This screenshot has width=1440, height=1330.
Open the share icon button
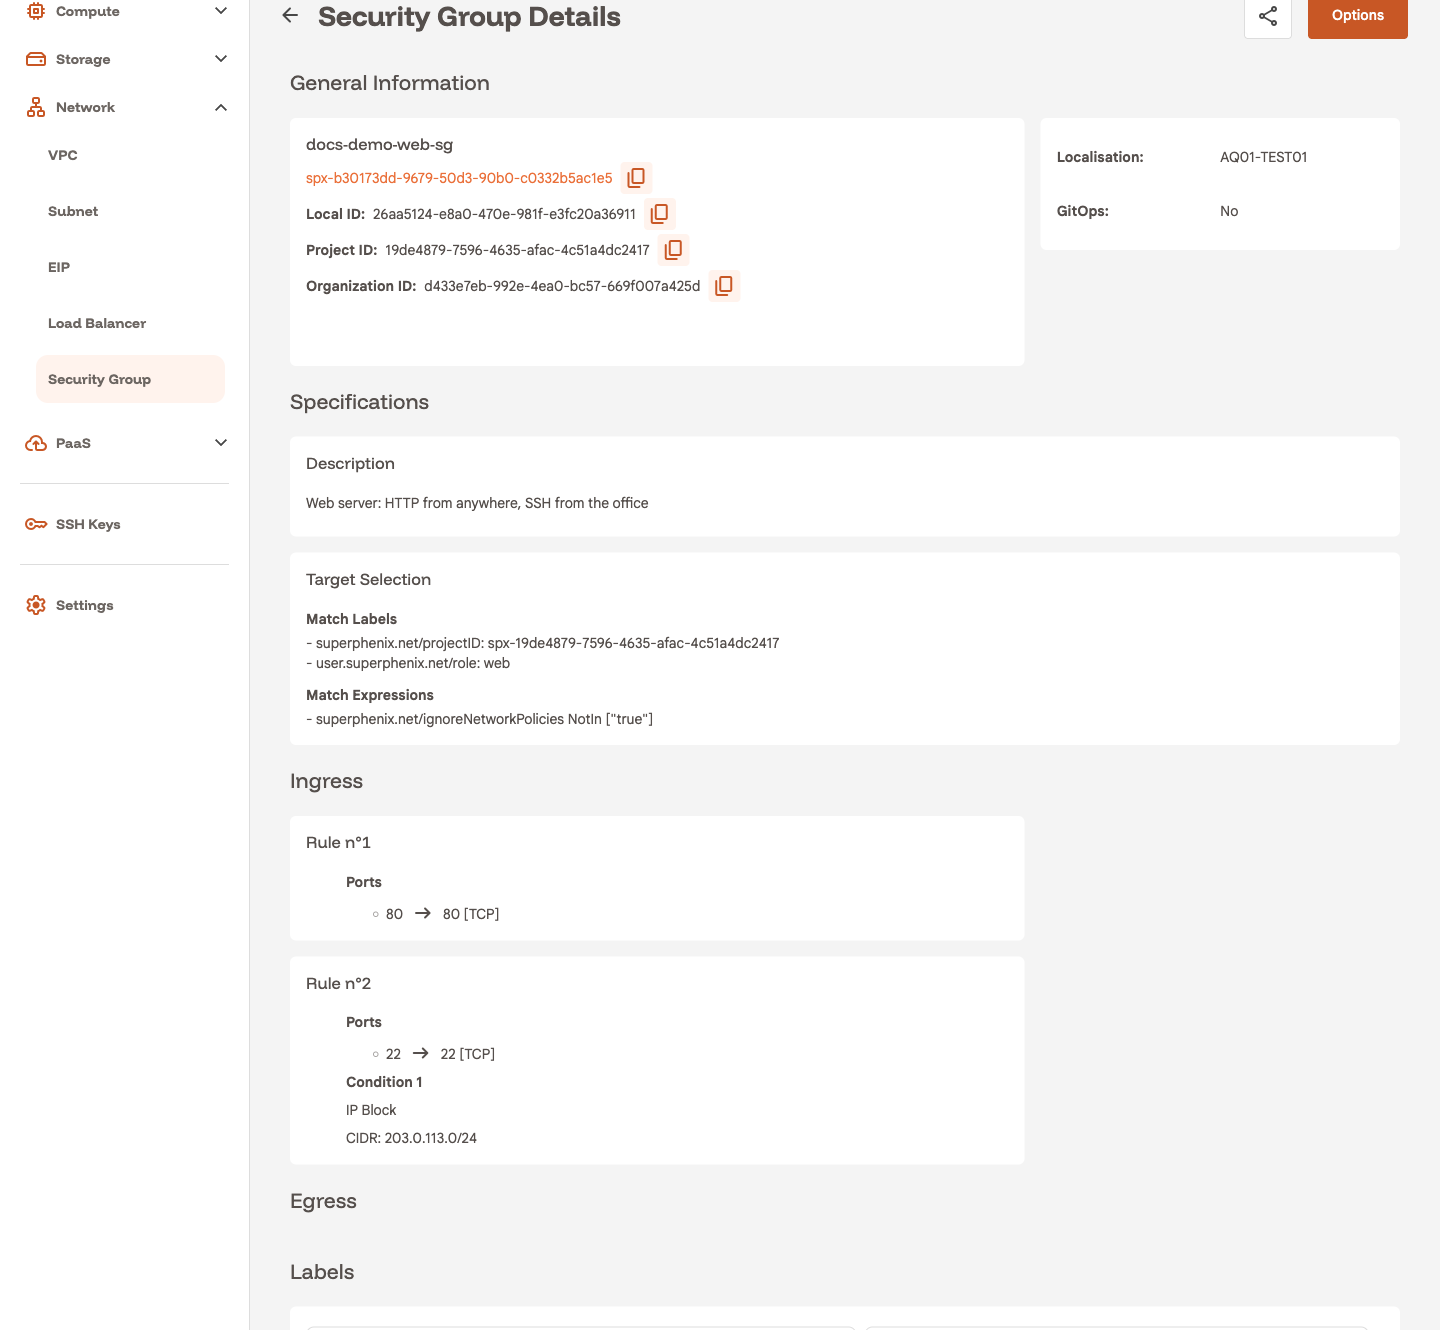(x=1268, y=16)
